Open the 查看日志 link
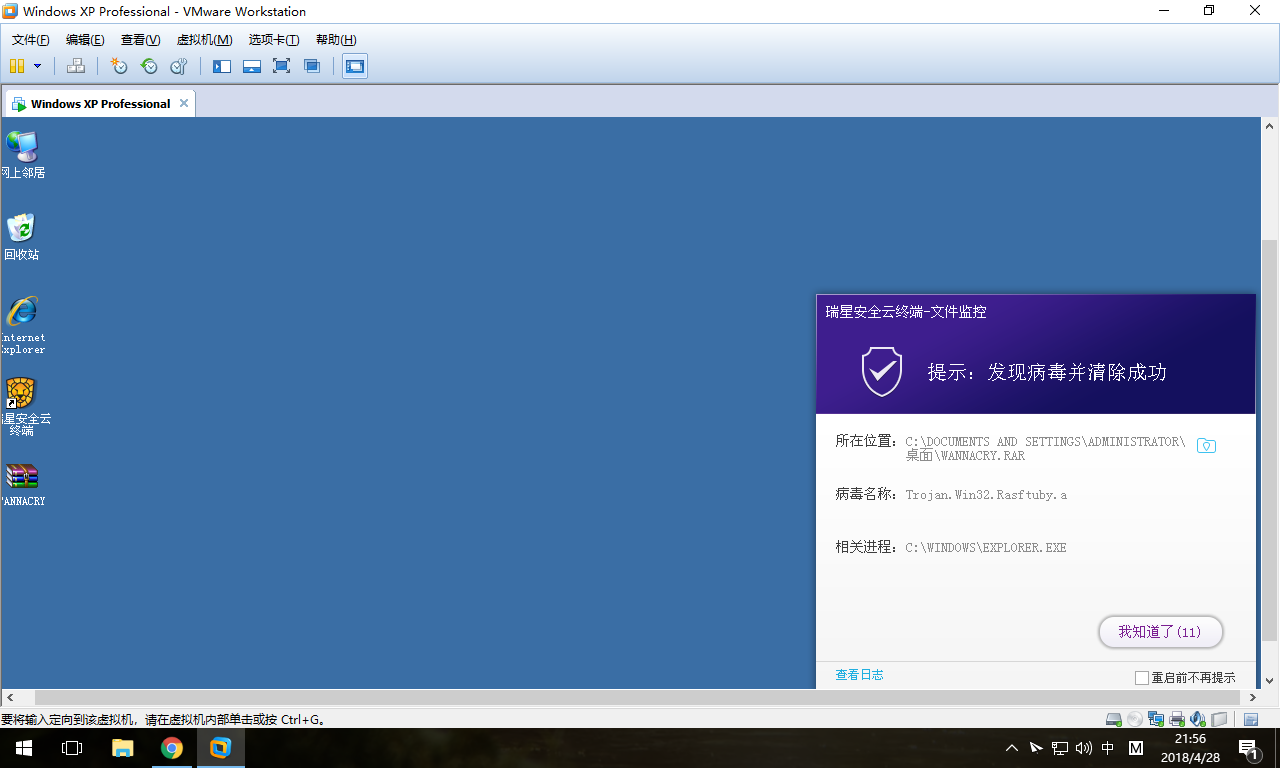The height and width of the screenshot is (768, 1280). coord(859,675)
